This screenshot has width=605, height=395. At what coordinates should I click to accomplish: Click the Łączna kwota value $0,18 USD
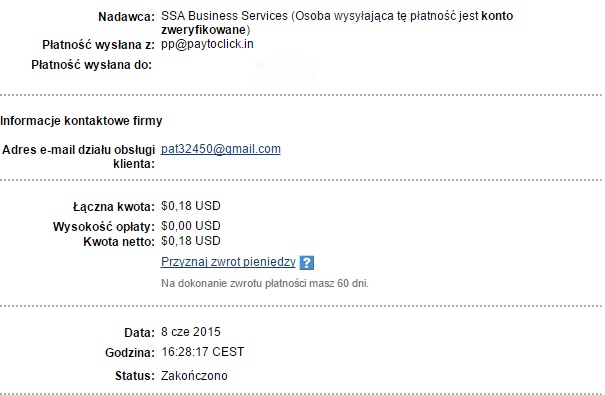(x=191, y=206)
